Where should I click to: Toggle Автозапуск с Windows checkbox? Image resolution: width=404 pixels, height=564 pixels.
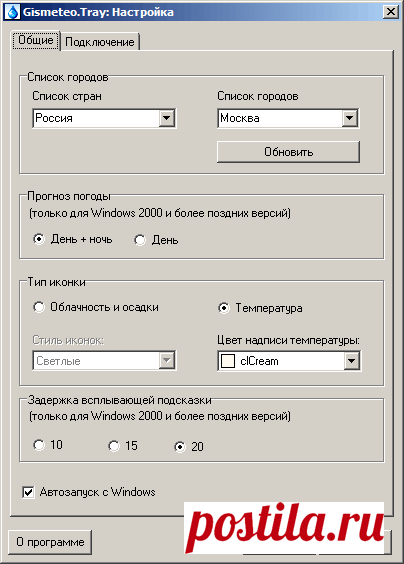[x=28, y=492]
